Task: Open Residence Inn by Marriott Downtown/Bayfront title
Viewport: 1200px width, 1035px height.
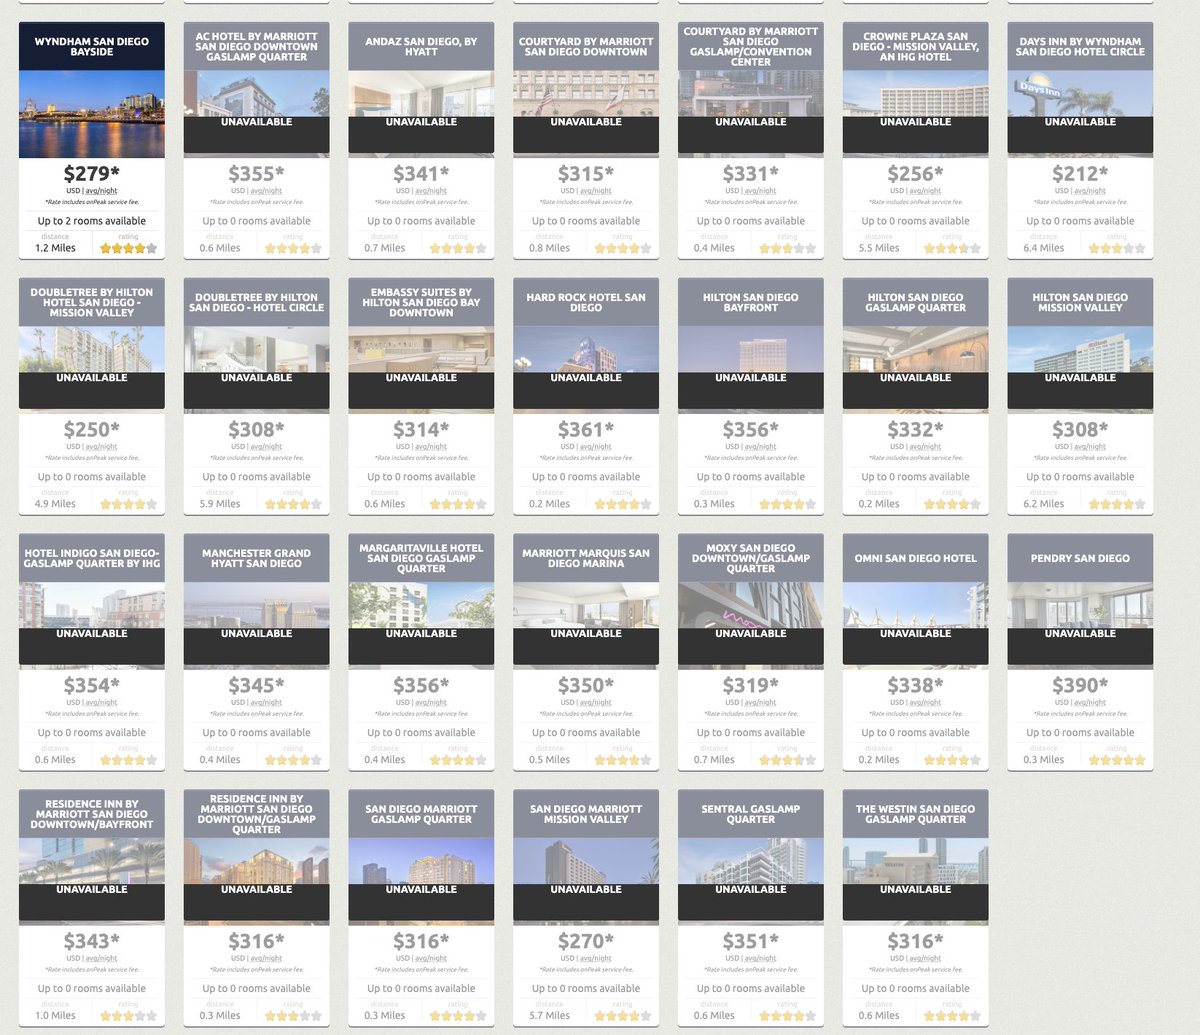Action: coord(92,814)
